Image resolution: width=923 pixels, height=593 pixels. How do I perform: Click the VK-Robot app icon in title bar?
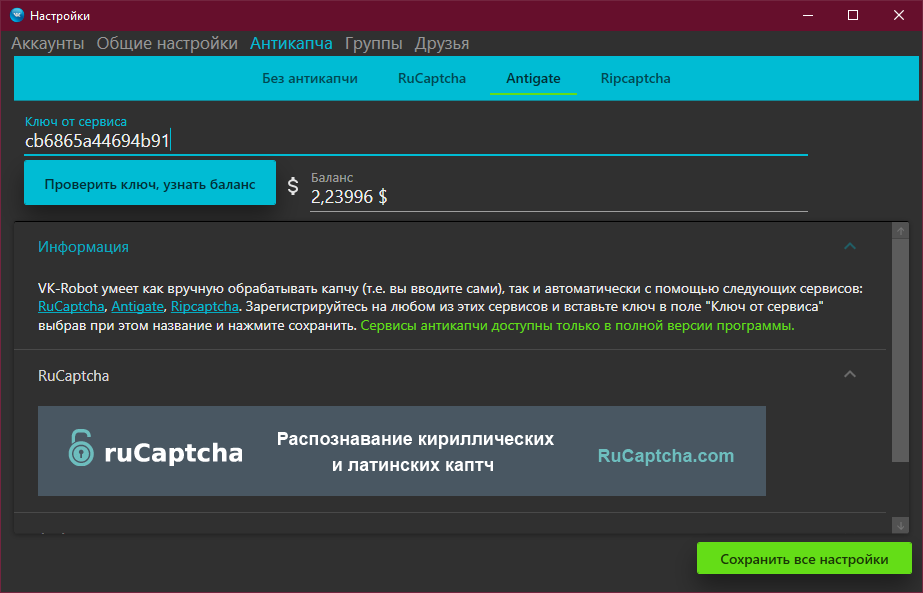[x=16, y=15]
